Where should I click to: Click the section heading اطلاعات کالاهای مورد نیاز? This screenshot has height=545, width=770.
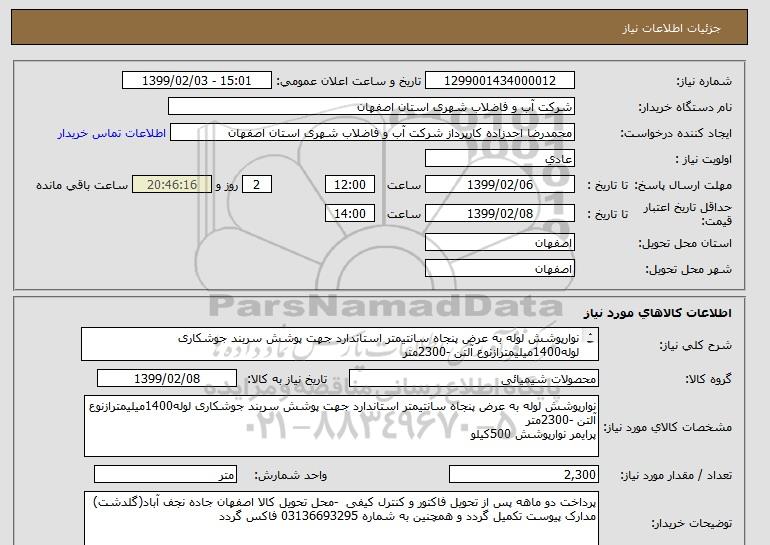click(x=658, y=313)
